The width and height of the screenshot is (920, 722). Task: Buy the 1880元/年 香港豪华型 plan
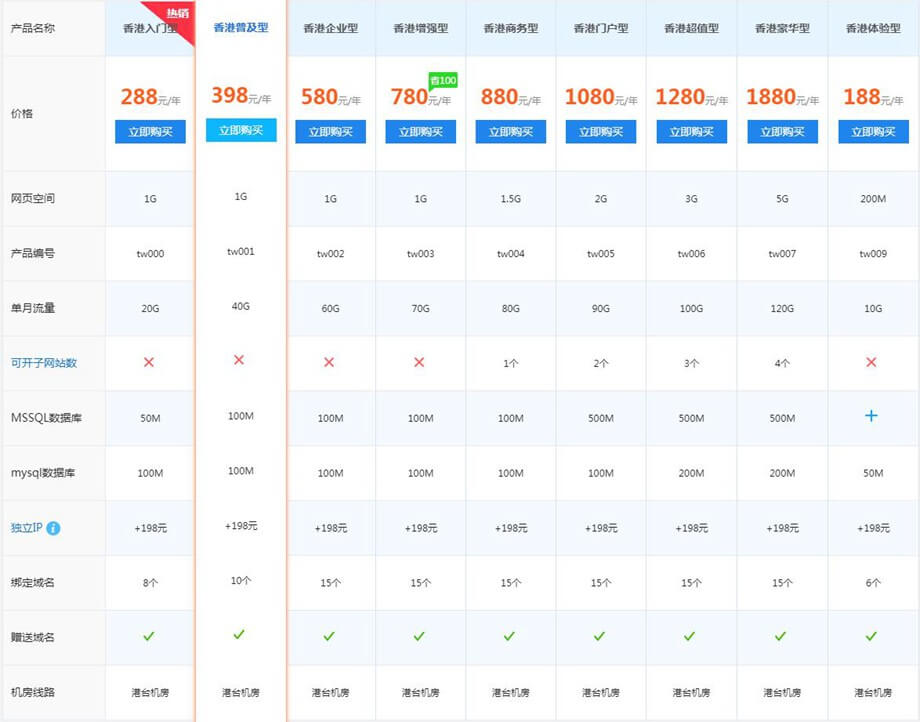pyautogui.click(x=781, y=132)
